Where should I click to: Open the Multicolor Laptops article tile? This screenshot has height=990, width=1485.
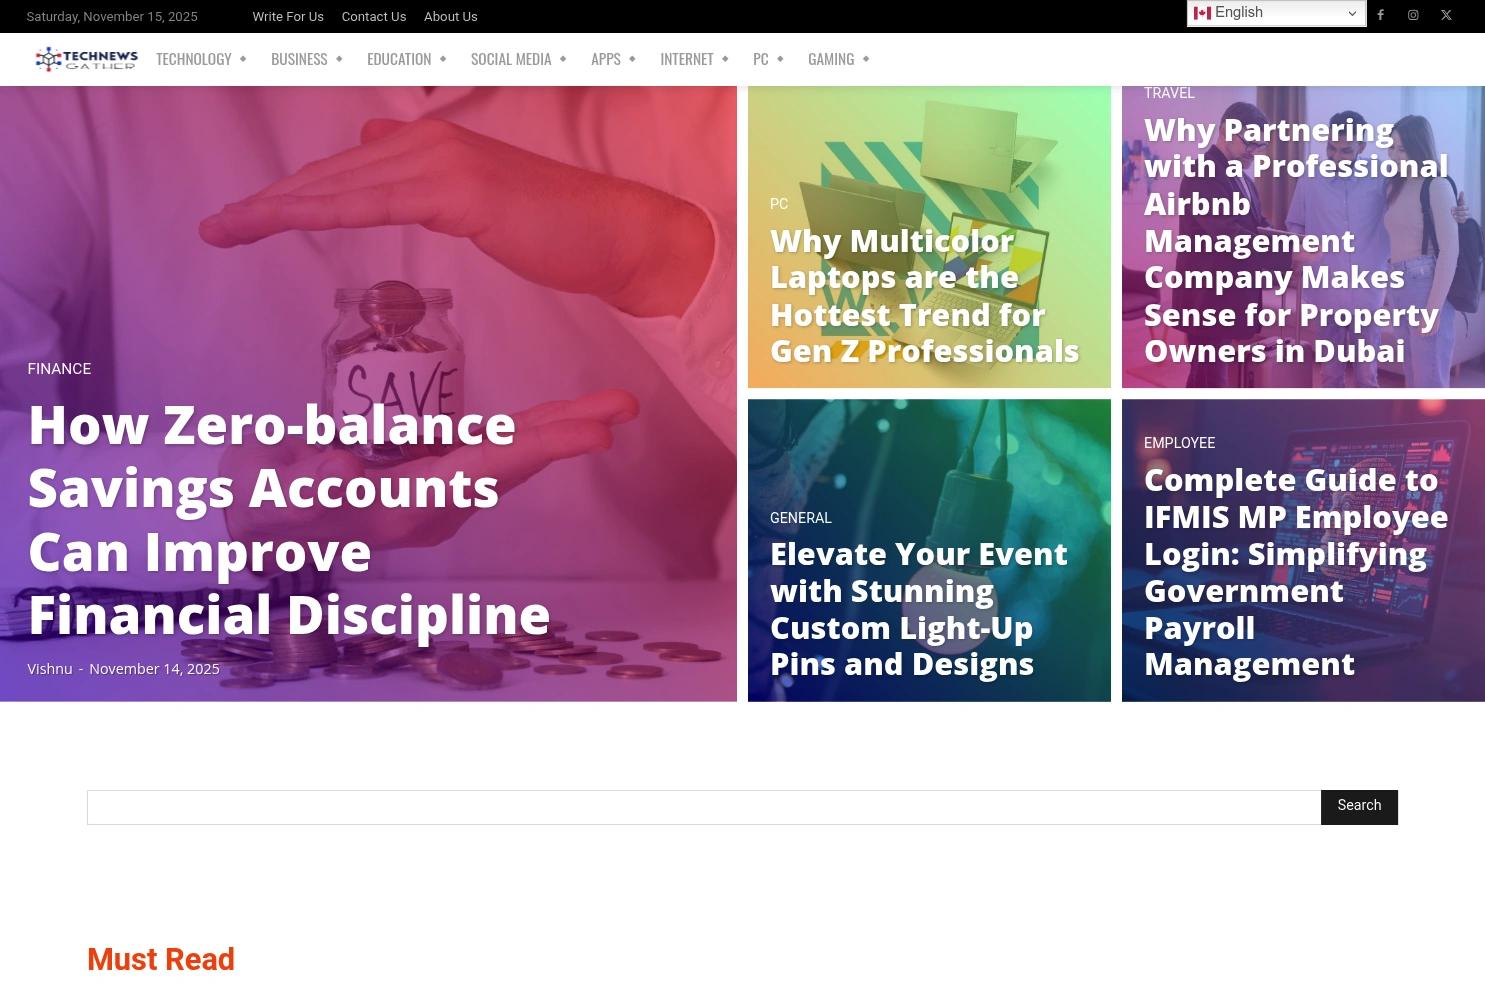pos(924,296)
